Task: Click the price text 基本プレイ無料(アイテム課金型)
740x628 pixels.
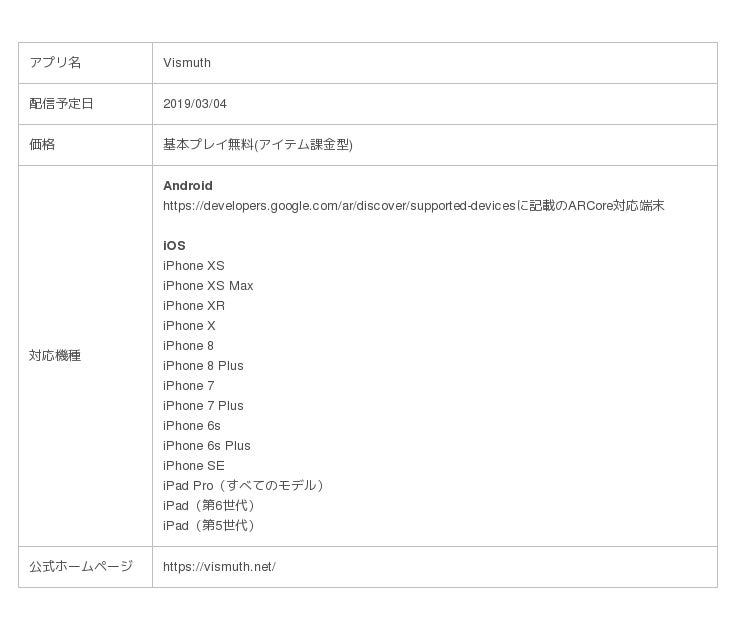Action: click(x=258, y=145)
